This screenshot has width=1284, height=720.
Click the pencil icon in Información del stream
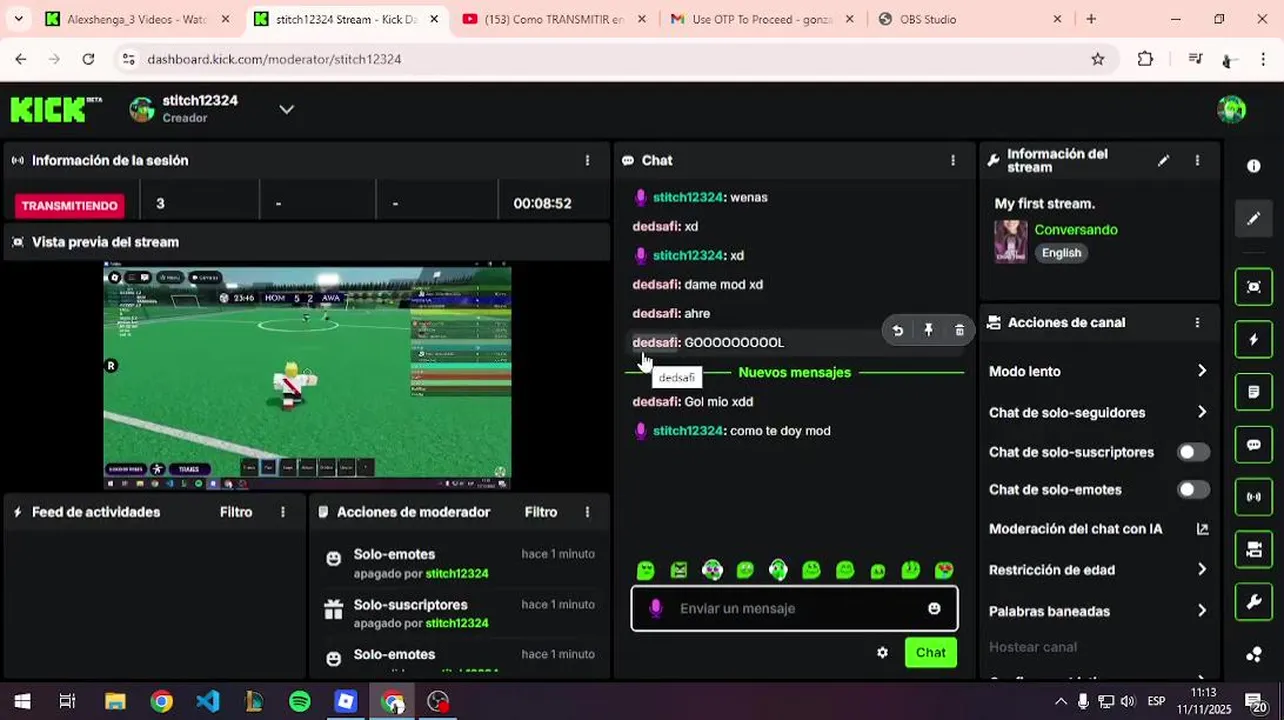pyautogui.click(x=1163, y=160)
